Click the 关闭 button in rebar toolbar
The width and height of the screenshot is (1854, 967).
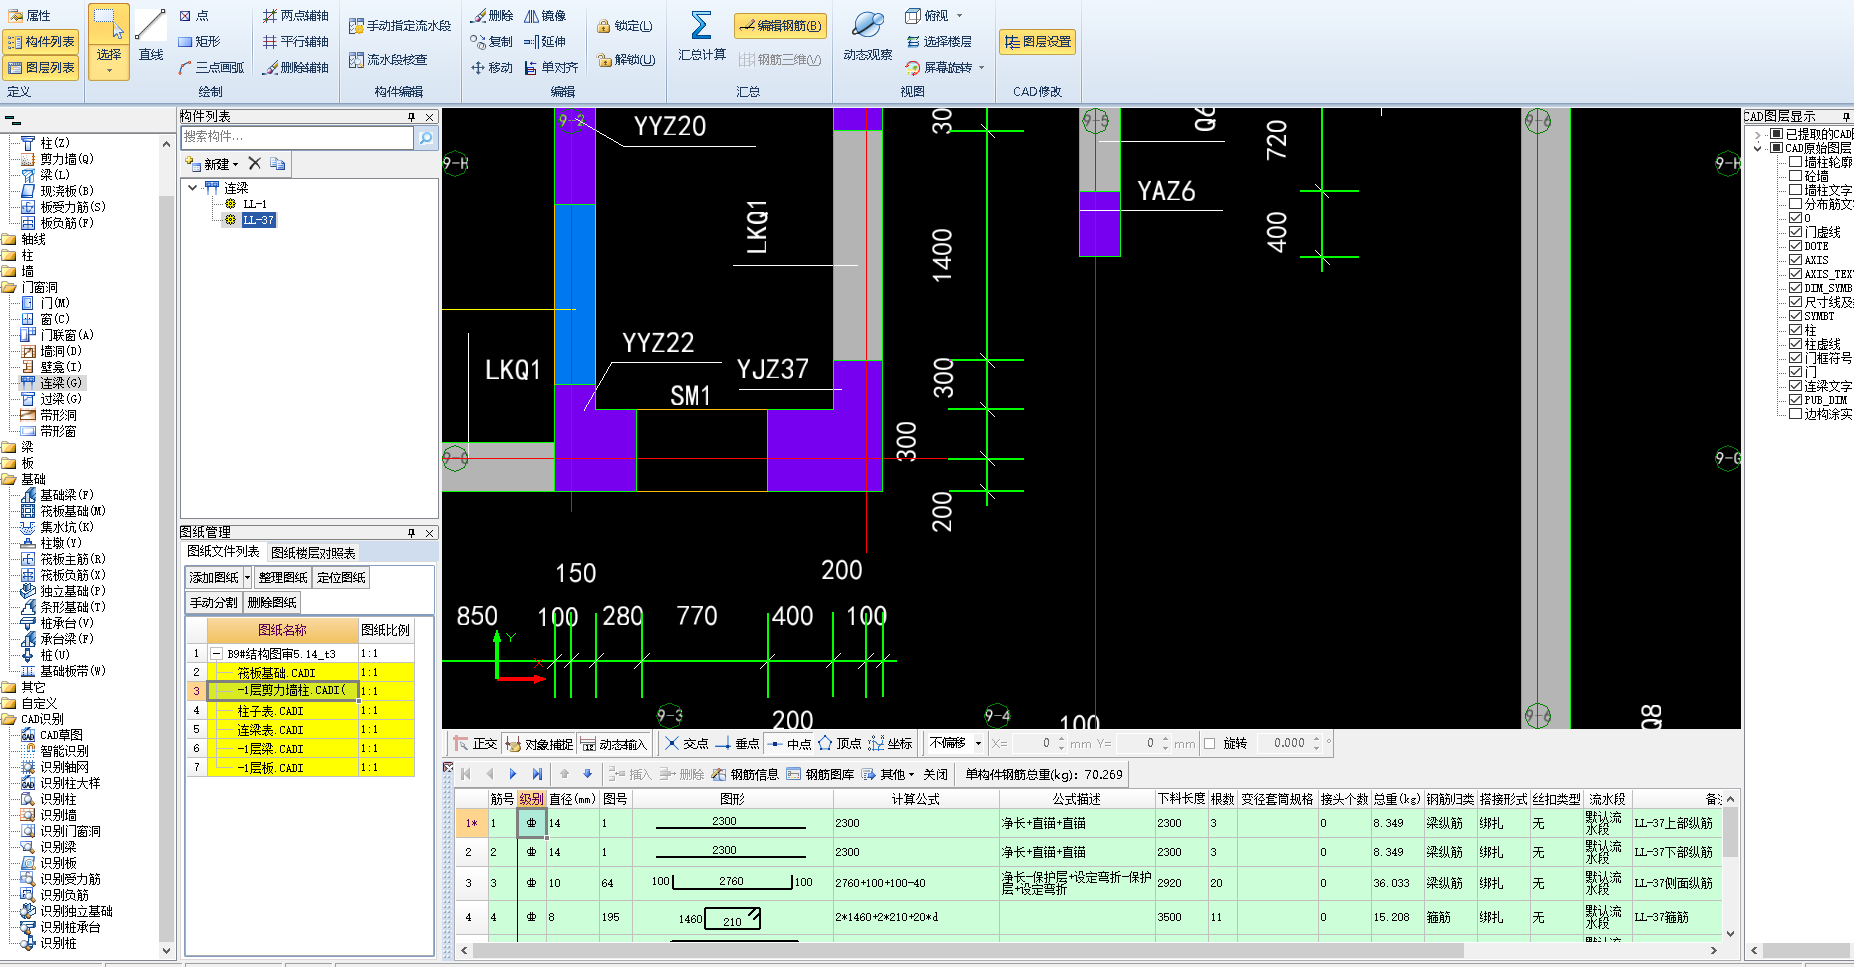(x=935, y=774)
